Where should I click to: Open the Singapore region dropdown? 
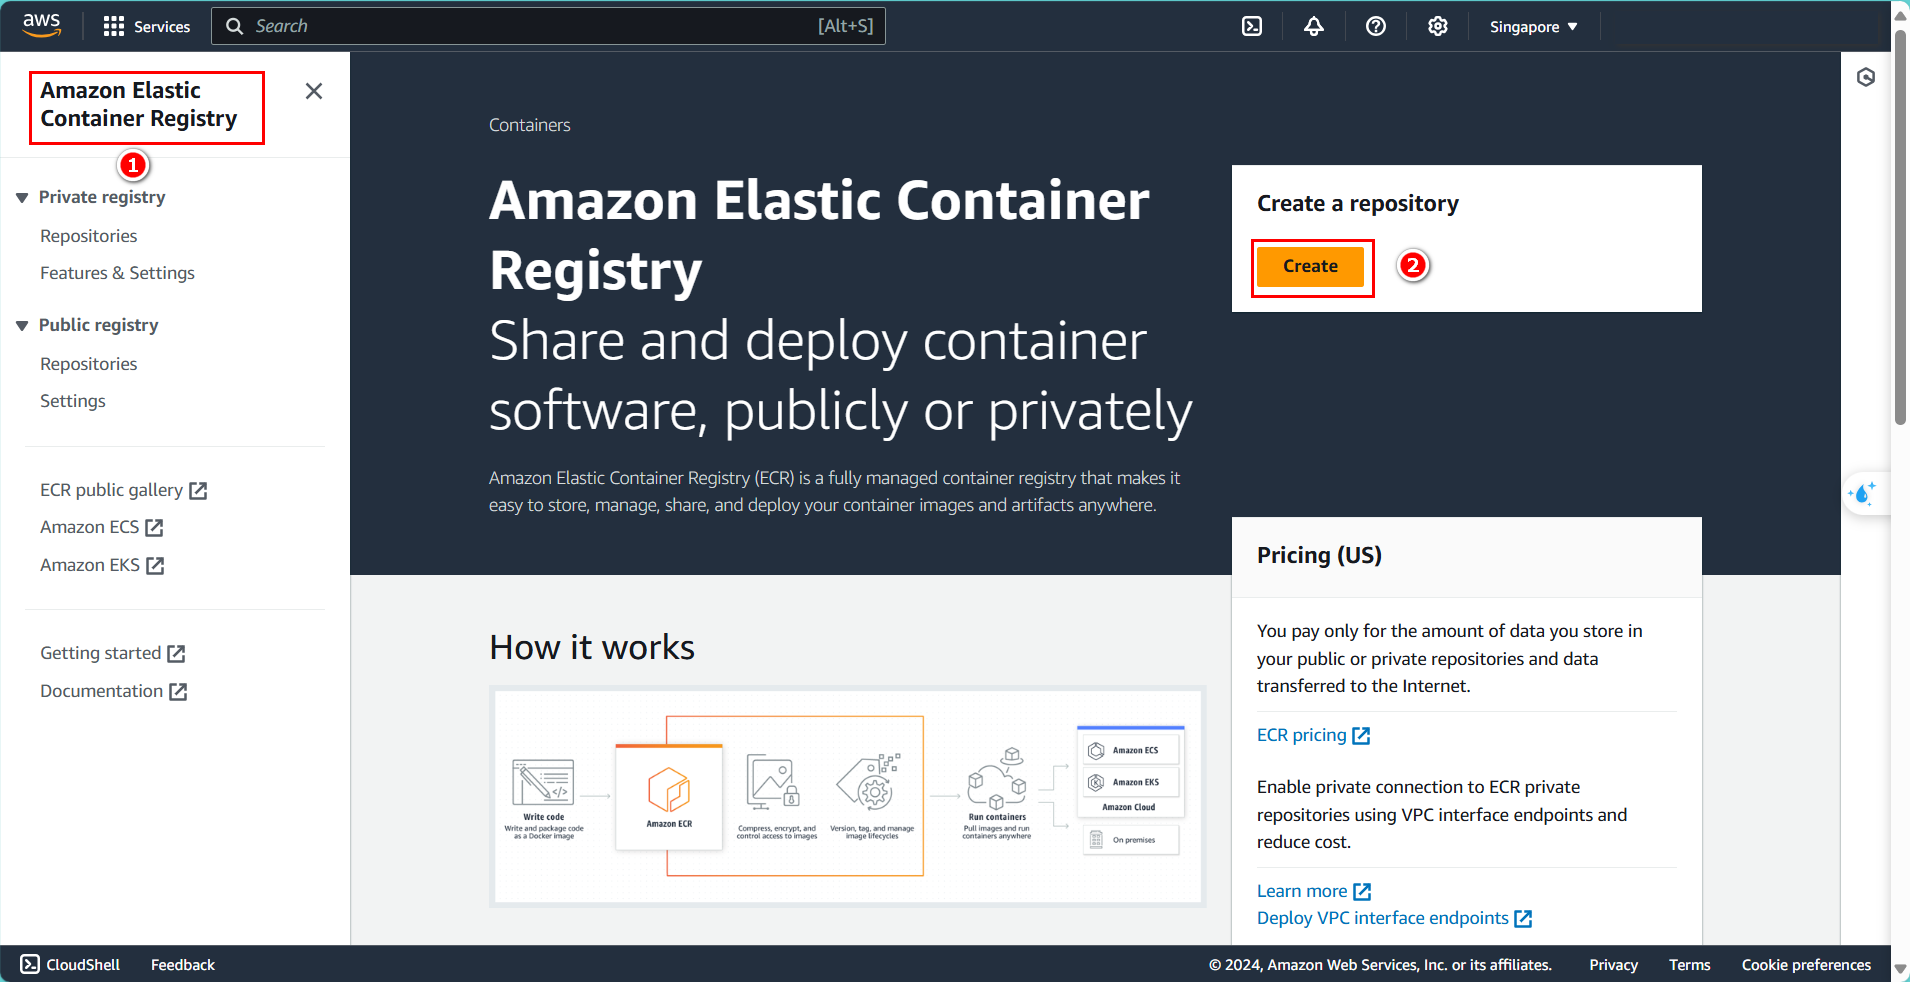coord(1533,27)
